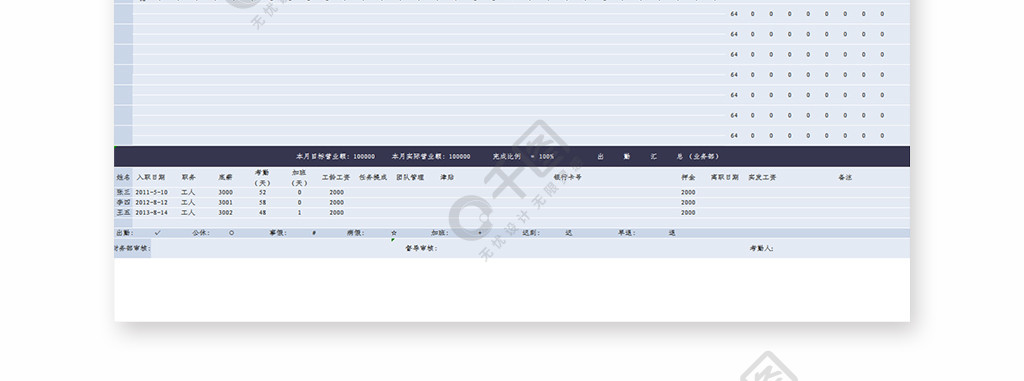Click the 本月目标营业额: 100000 text
Viewport: 1024px width, 381px height.
coord(336,157)
